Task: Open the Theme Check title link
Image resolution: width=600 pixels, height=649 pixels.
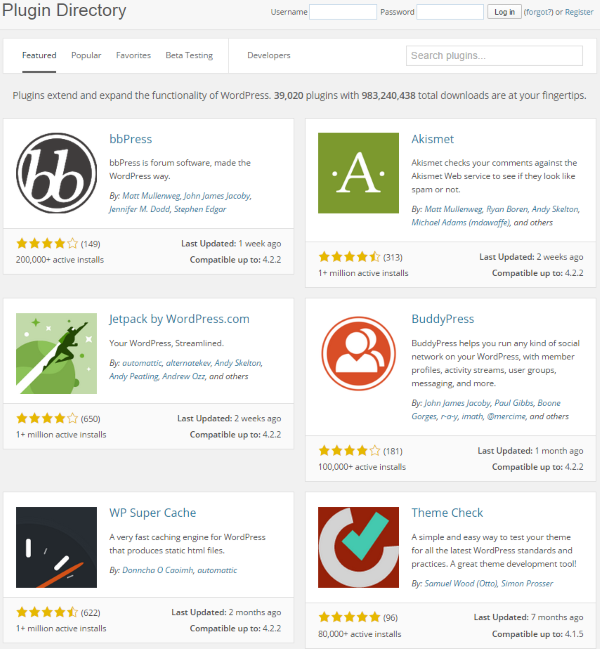Action: (447, 513)
